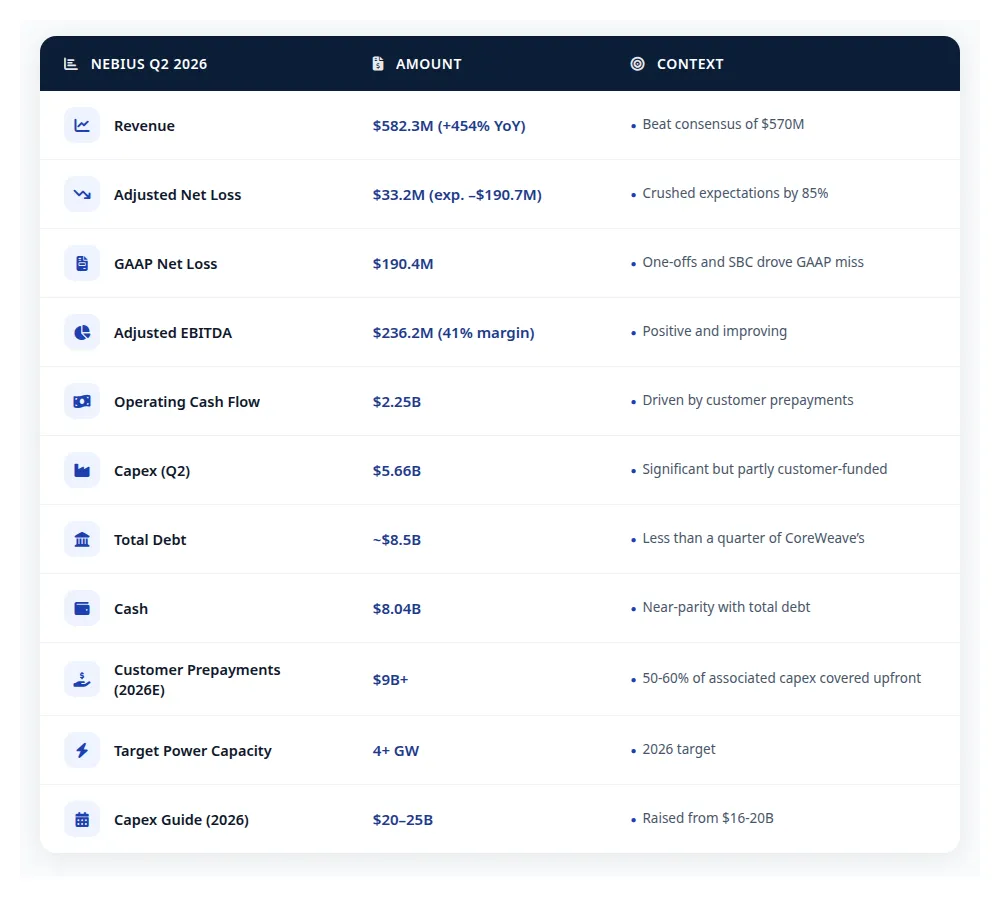1000x897 pixels.
Task: Select the downward trend icon for Adjusted Net Loss
Action: click(82, 194)
